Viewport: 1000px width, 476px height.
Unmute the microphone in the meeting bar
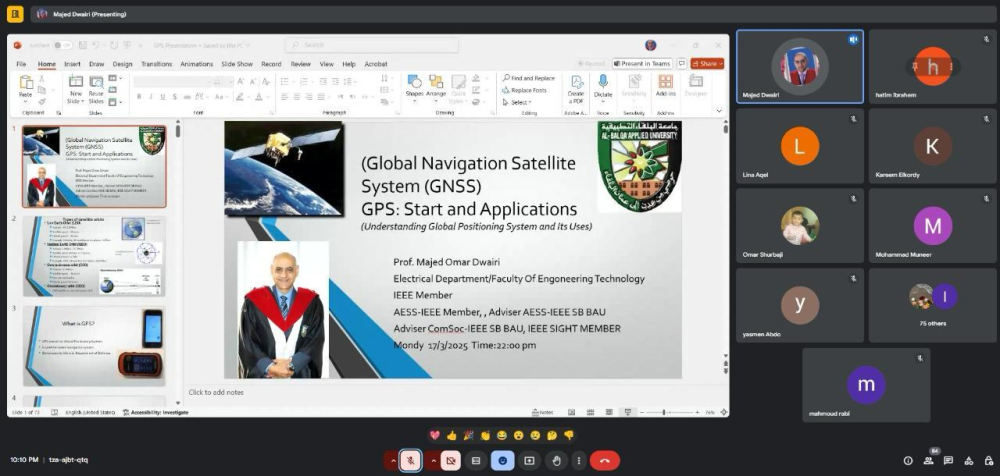[x=410, y=460]
